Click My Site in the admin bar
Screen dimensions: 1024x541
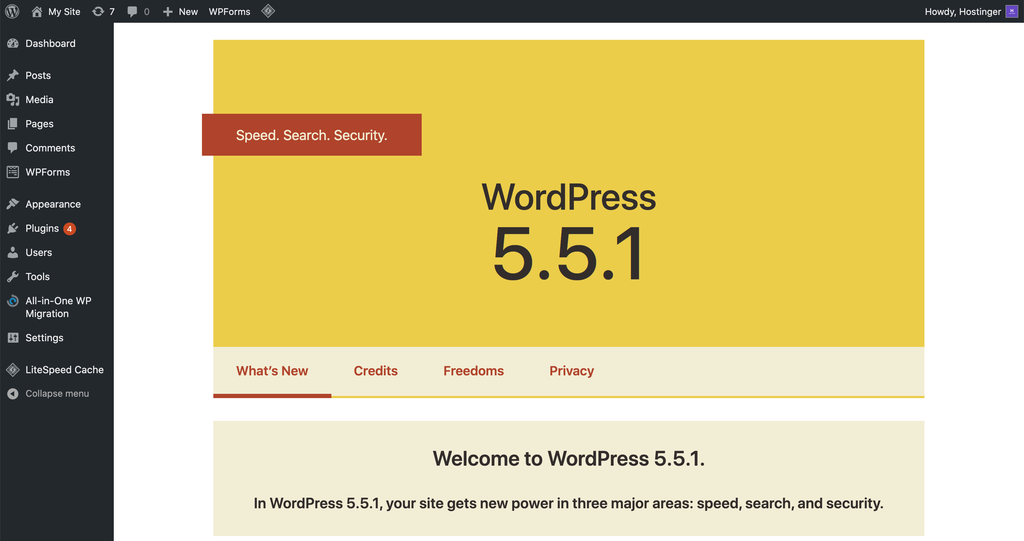point(64,12)
